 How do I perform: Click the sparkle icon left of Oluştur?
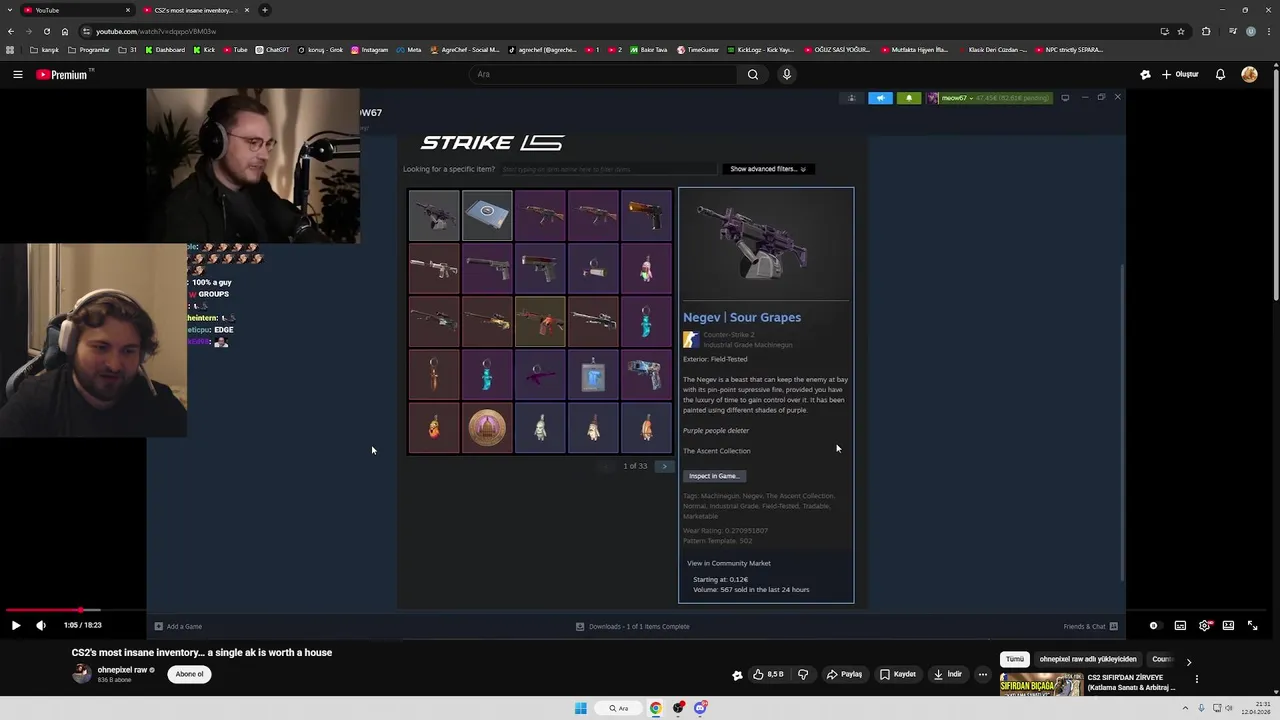[1145, 74]
